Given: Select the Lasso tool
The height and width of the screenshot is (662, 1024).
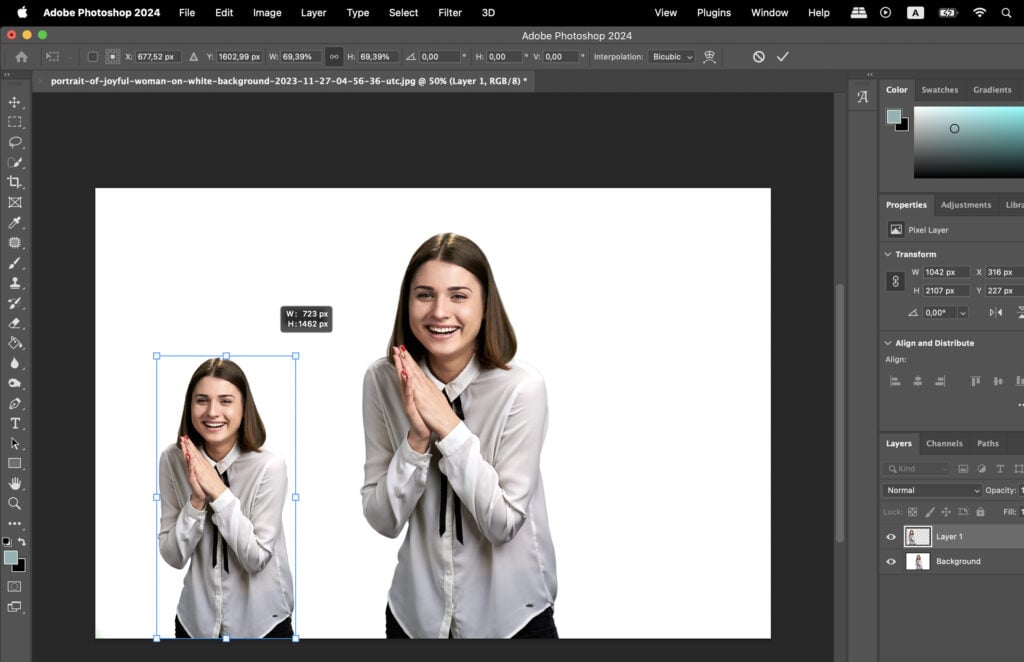Looking at the screenshot, I should point(14,142).
